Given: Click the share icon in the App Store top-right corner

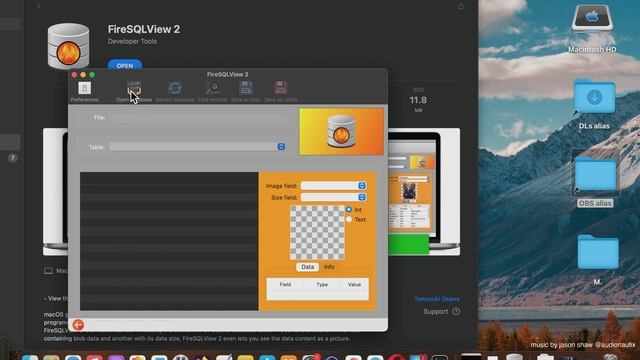Looking at the screenshot, I should 460,6.
